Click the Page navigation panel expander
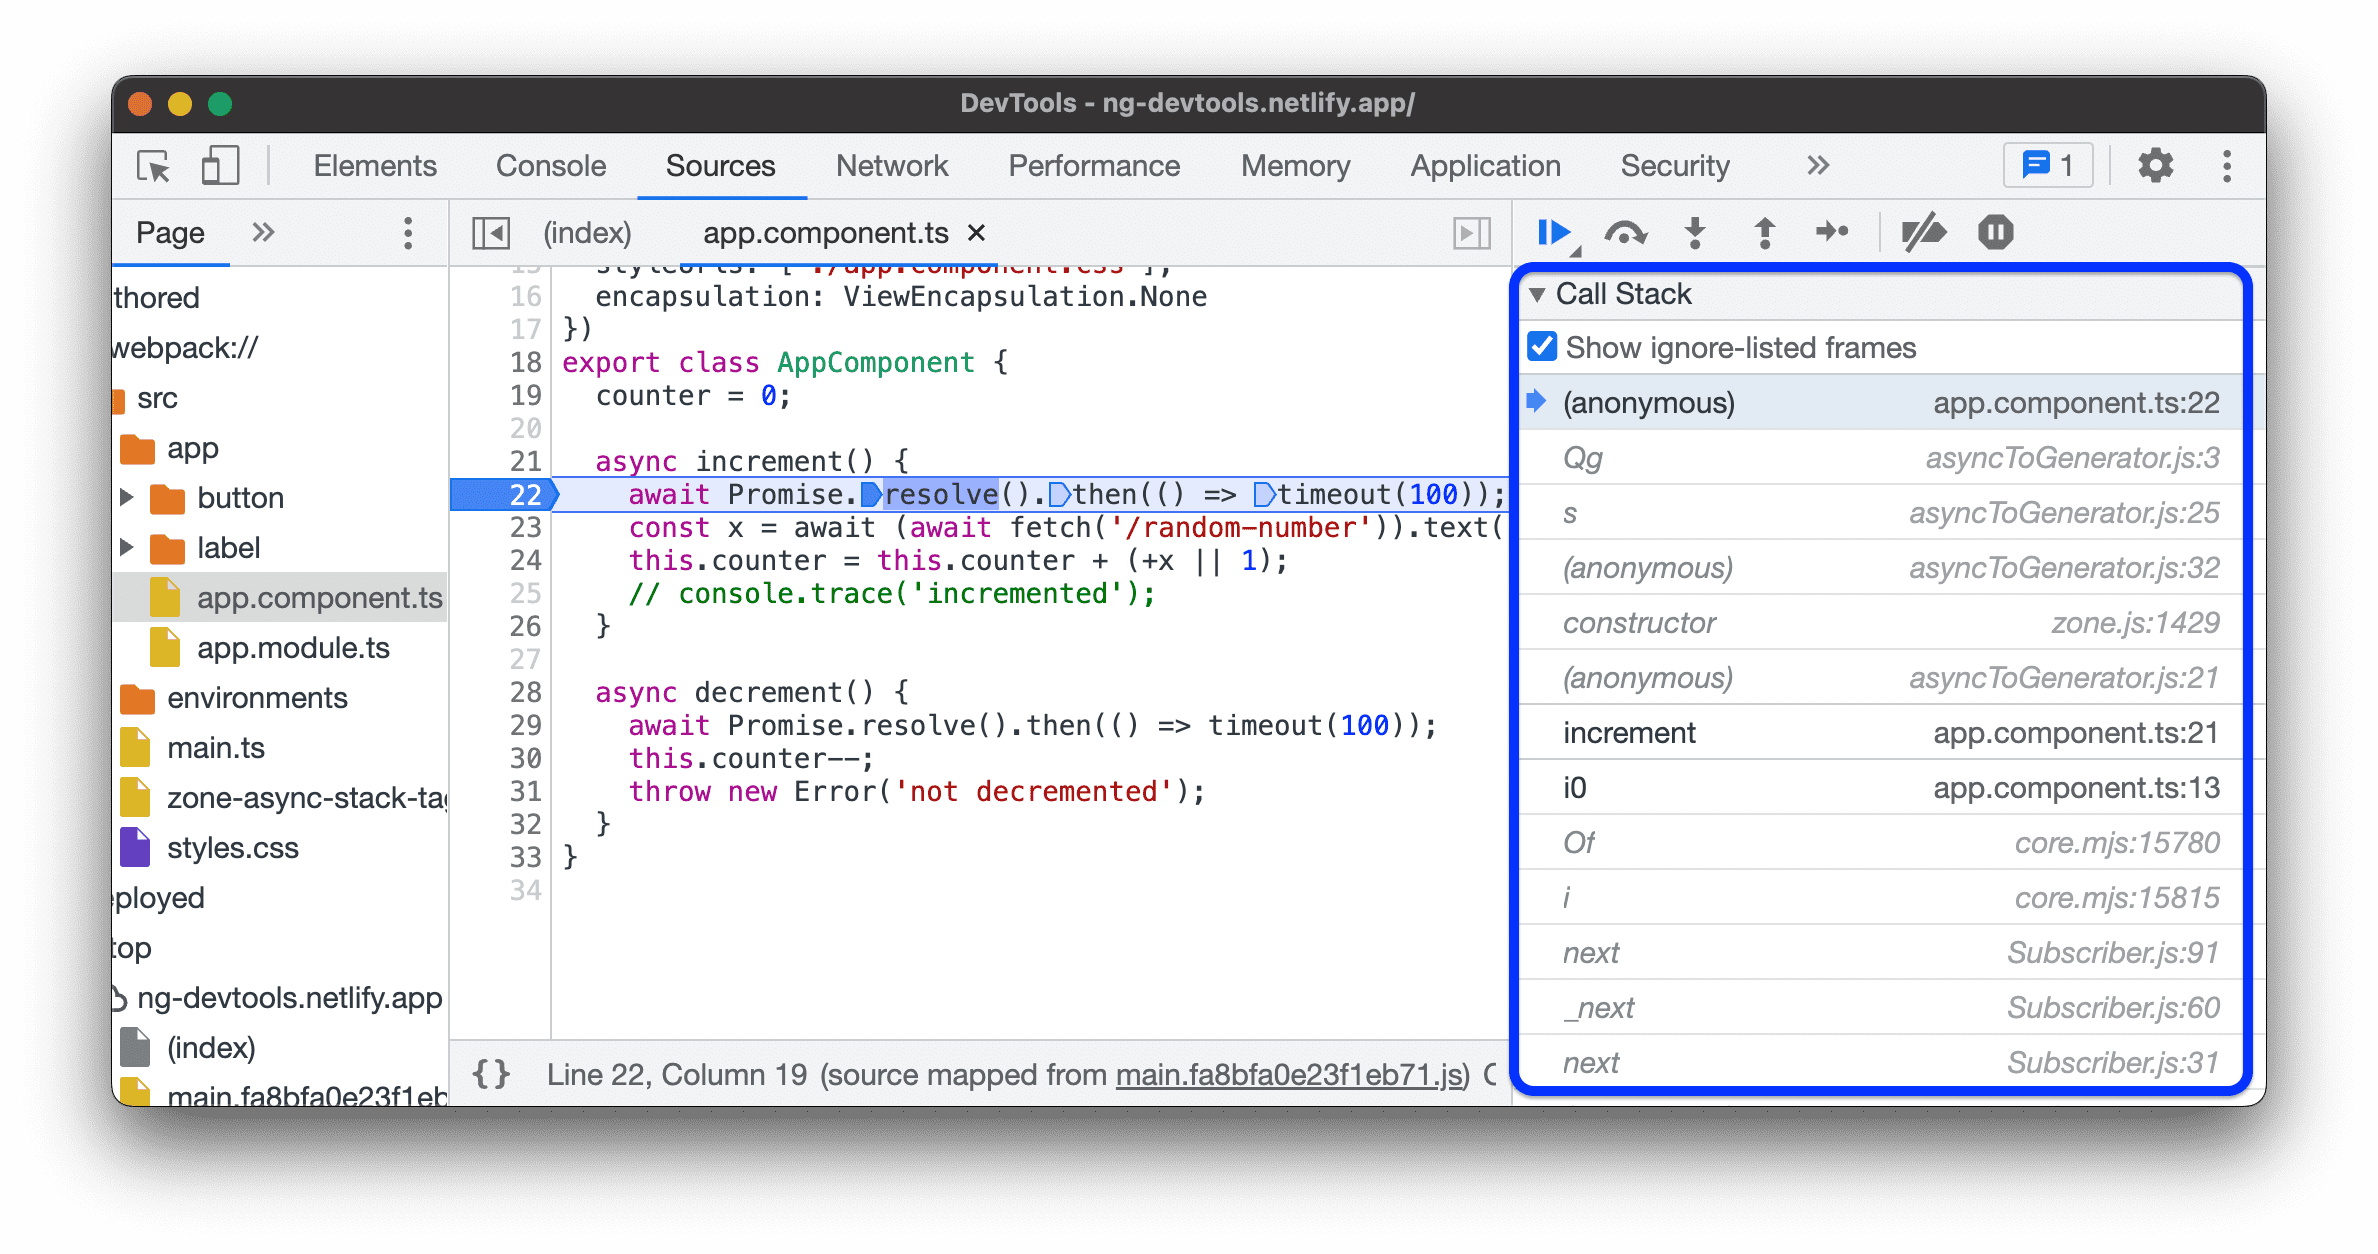Viewport: 2378px width, 1254px height. coord(263,231)
